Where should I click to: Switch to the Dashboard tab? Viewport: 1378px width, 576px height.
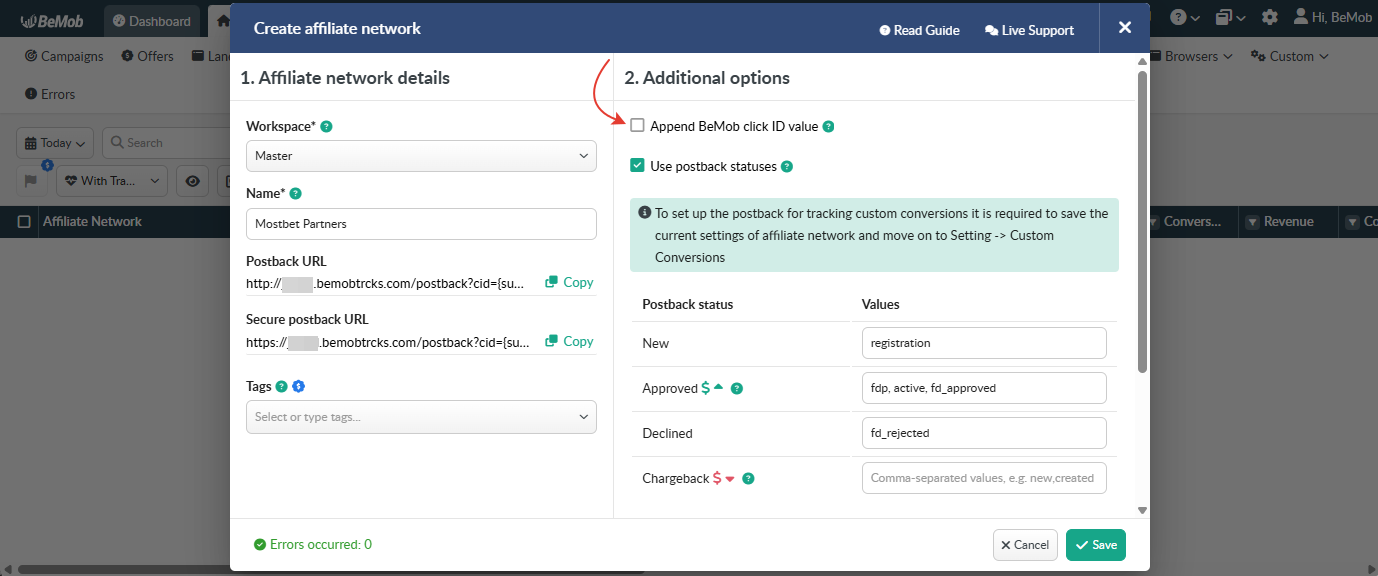tap(152, 21)
